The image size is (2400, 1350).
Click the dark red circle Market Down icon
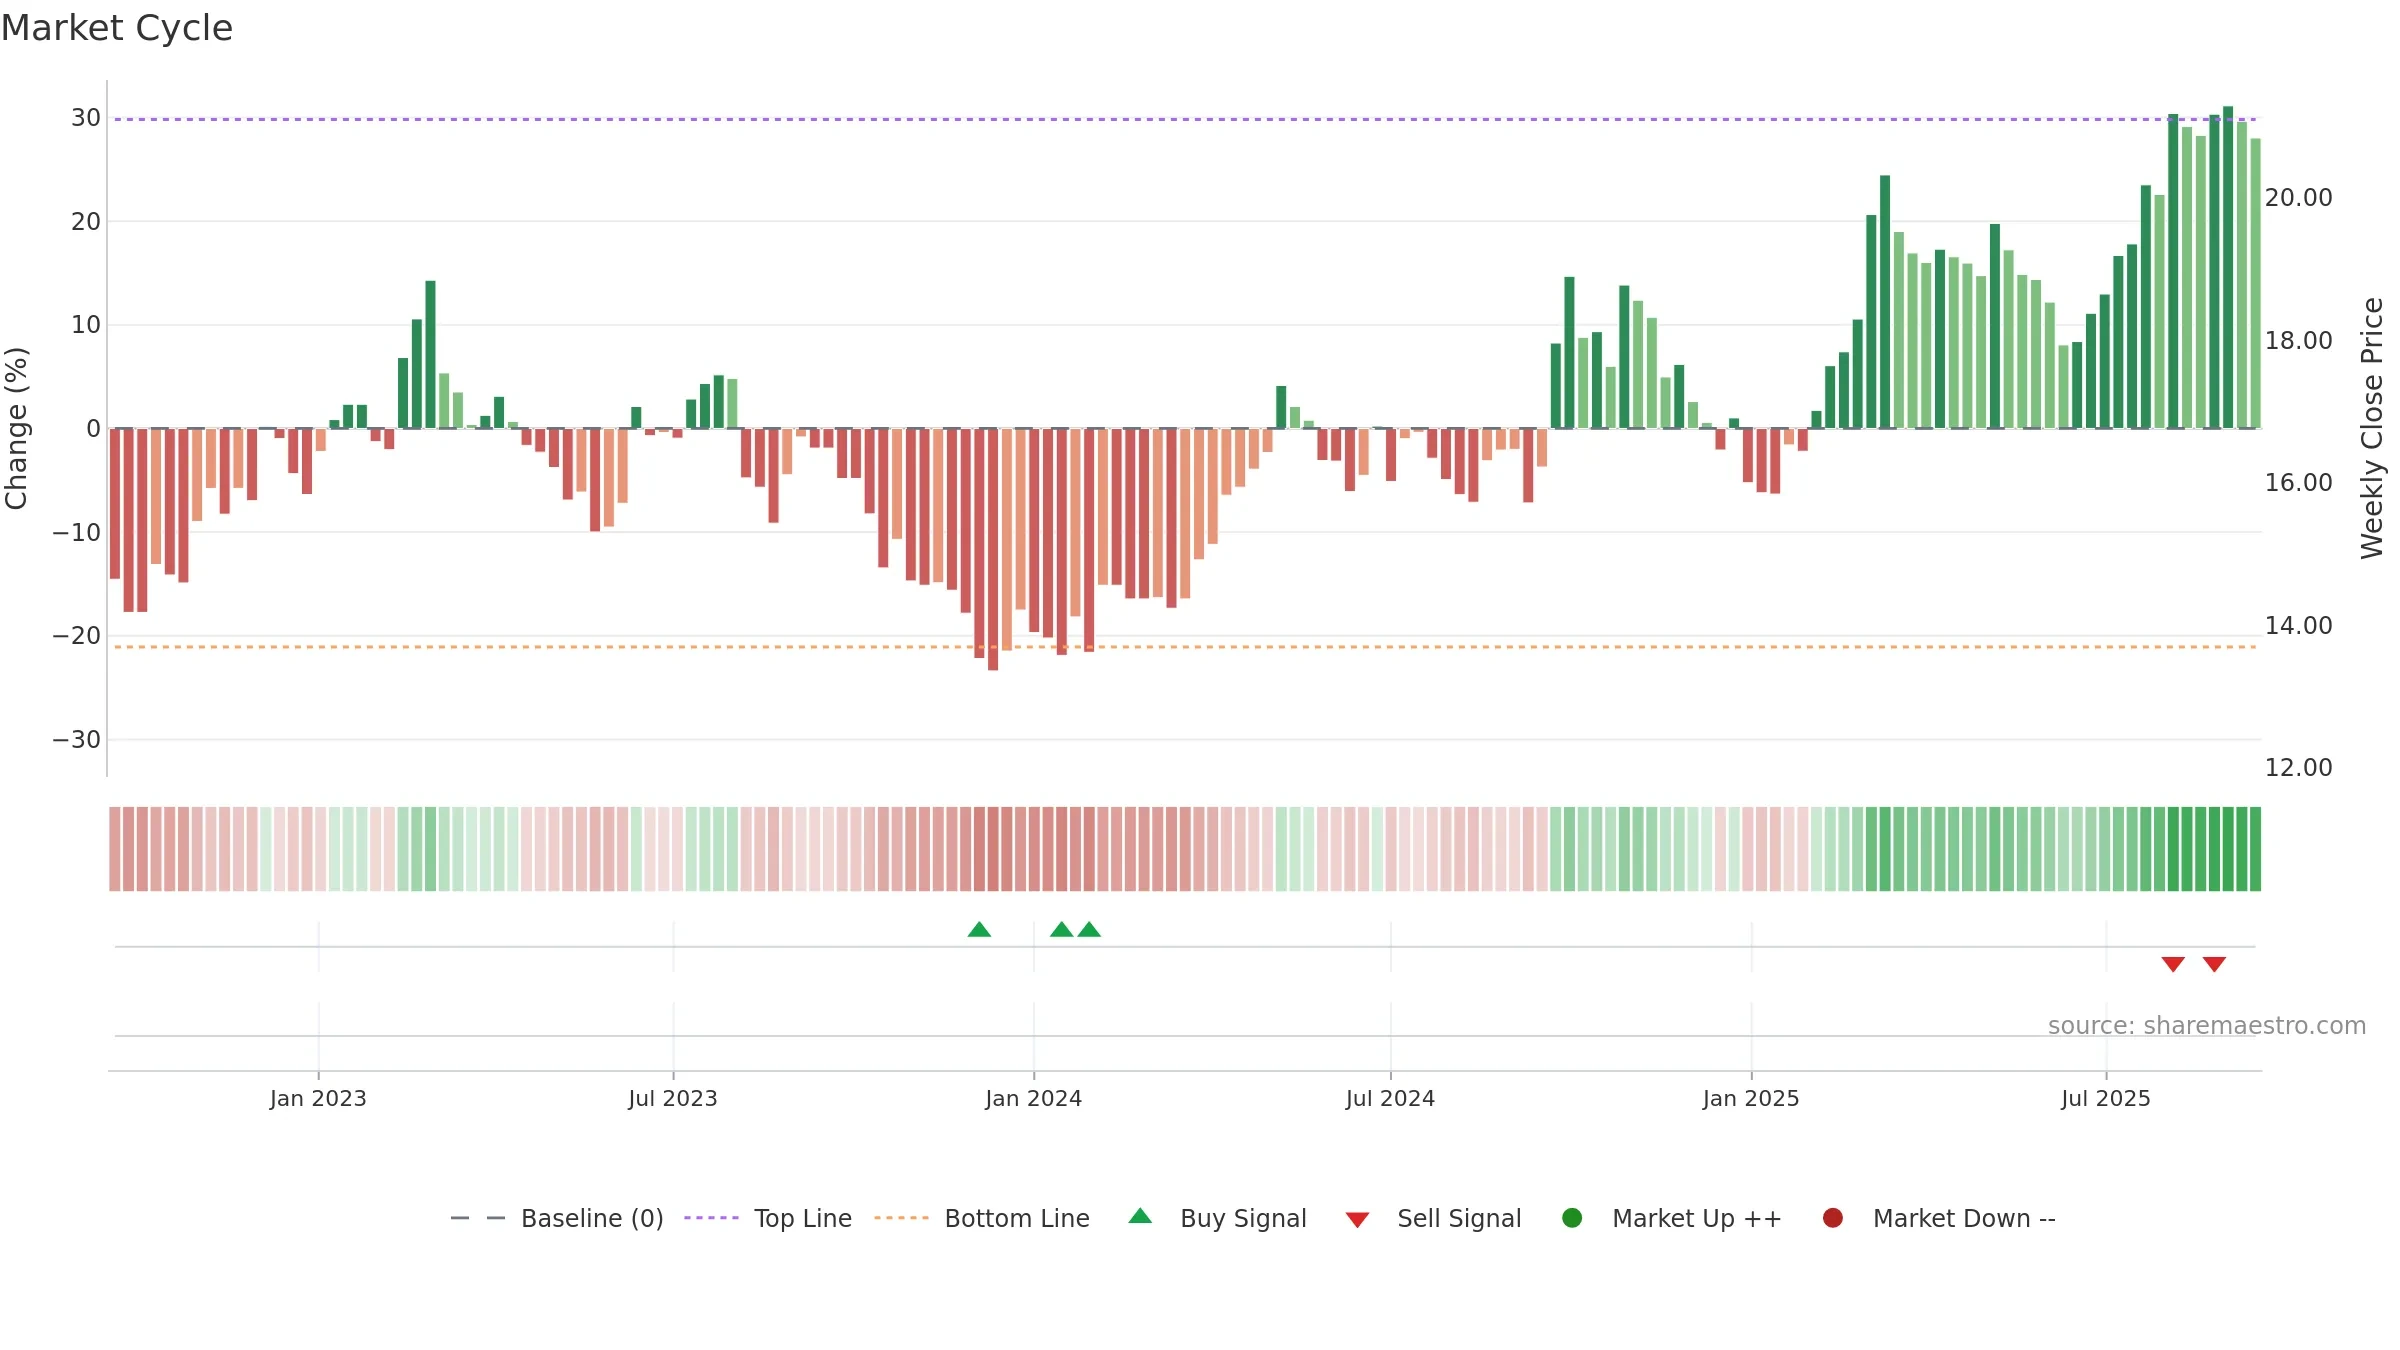click(x=1833, y=1218)
